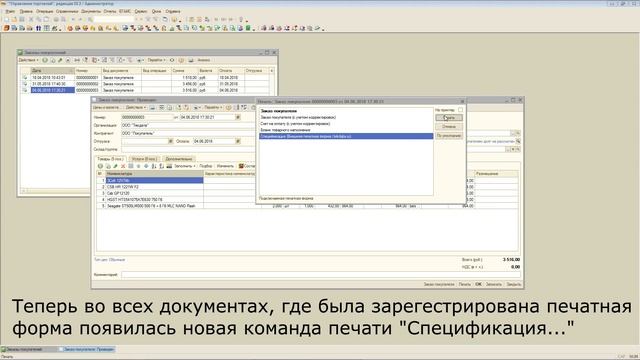640x360 pixels.
Task: Click the Cut scissors icon in main toolbar
Action: 31,20
